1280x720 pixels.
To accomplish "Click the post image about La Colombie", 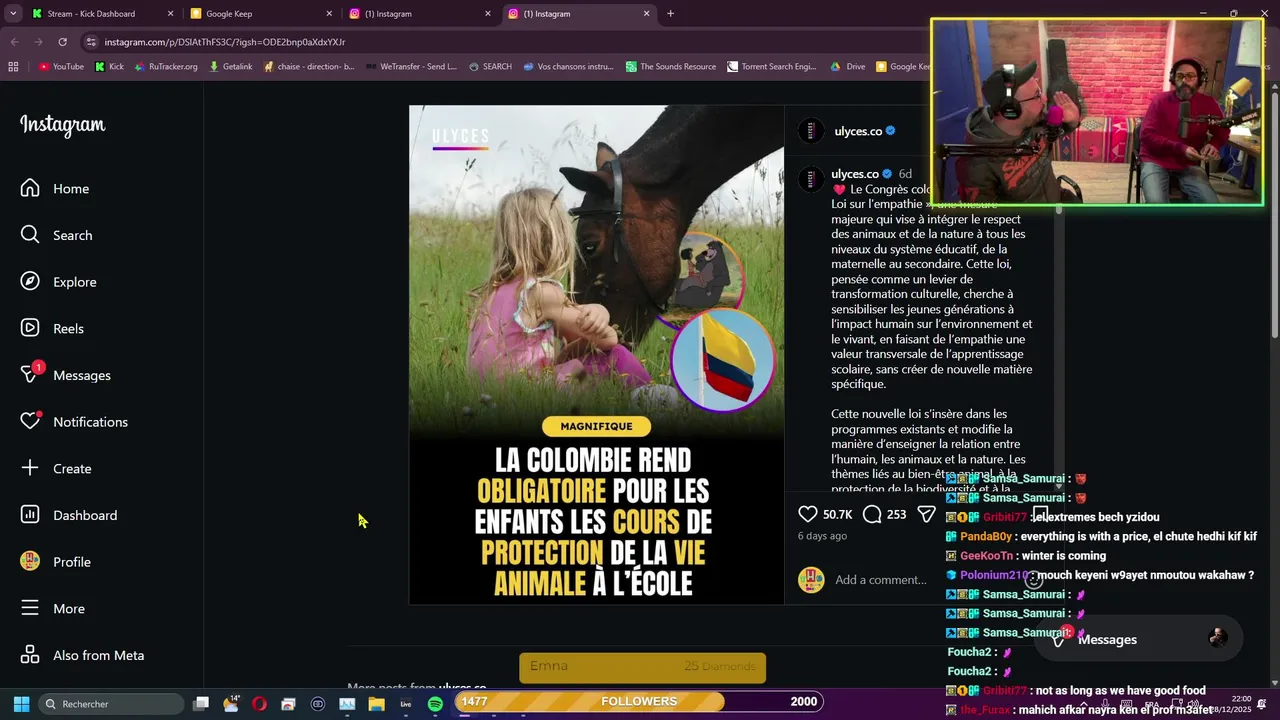I will point(597,355).
